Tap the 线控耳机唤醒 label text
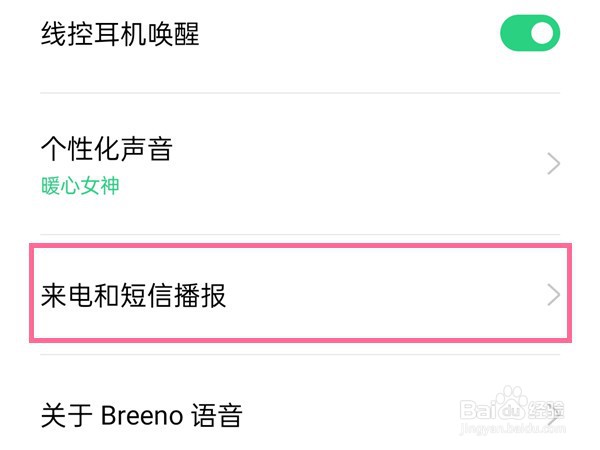 tap(120, 35)
